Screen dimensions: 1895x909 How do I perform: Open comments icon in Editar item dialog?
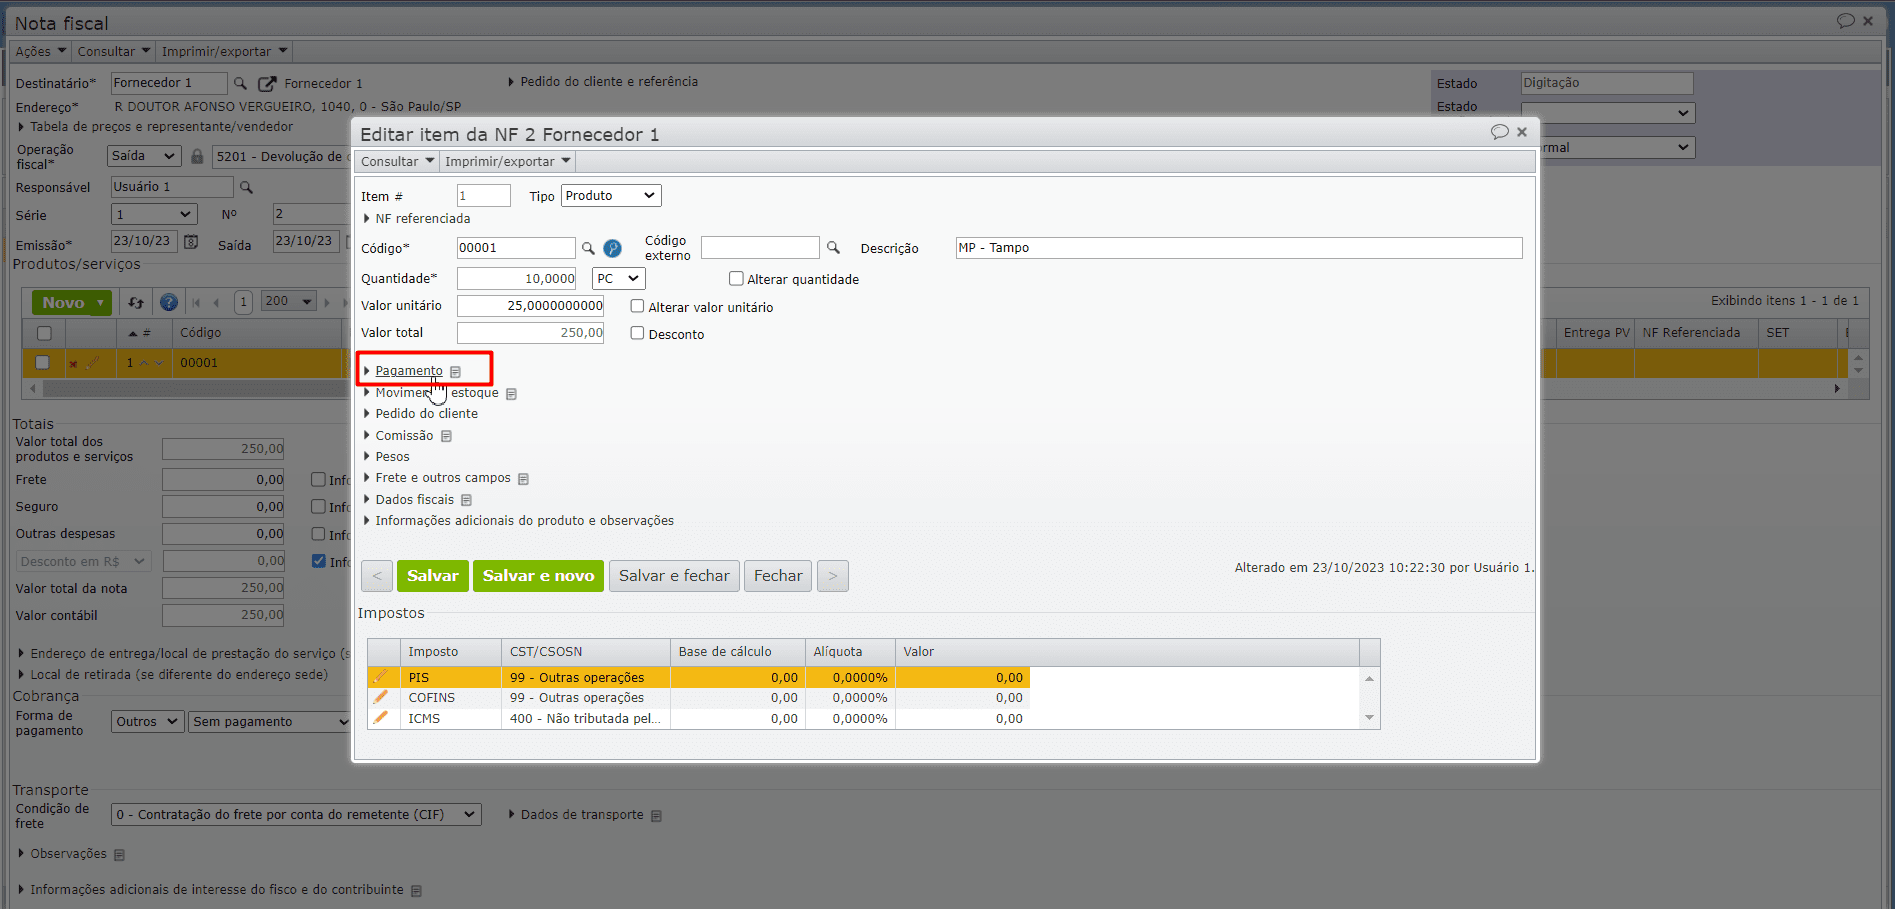1499,132
